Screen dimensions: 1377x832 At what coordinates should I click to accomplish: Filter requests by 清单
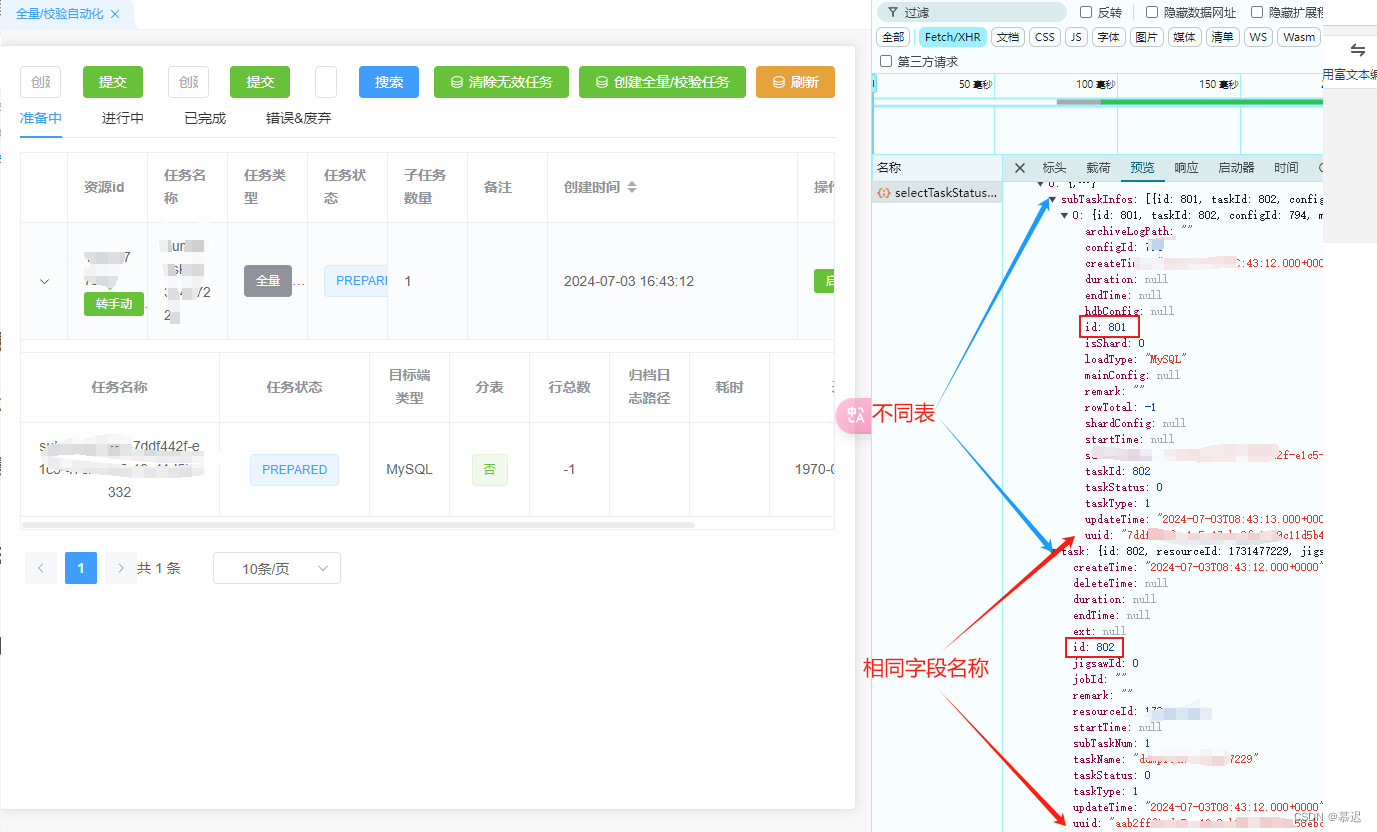tap(1222, 37)
